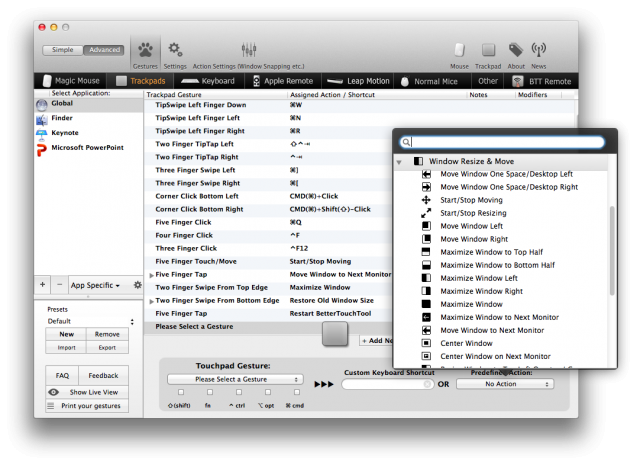Collapse the Window Resize & Move group
Viewport: 640px width, 465px height.
[400, 160]
